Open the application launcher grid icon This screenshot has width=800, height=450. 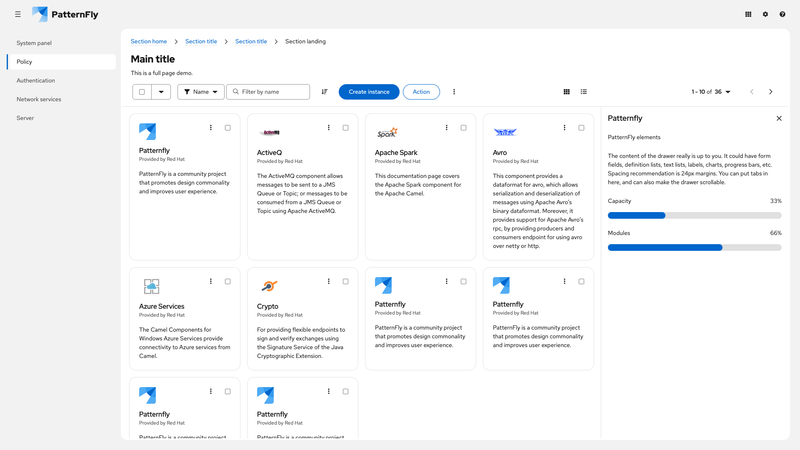[748, 14]
